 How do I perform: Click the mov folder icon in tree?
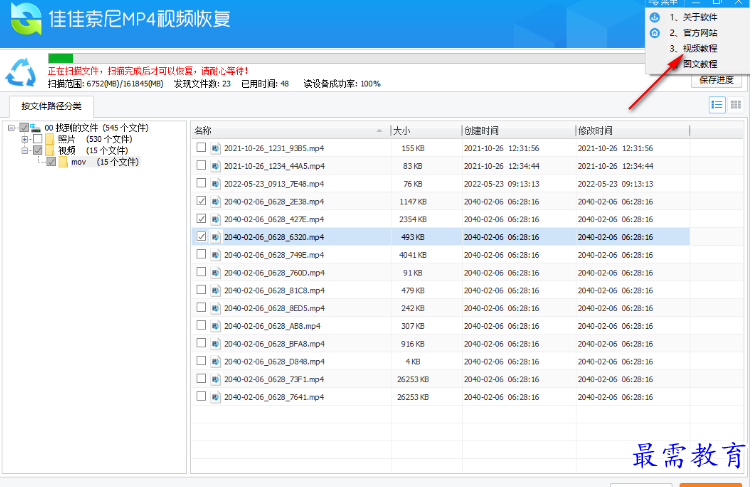point(63,162)
